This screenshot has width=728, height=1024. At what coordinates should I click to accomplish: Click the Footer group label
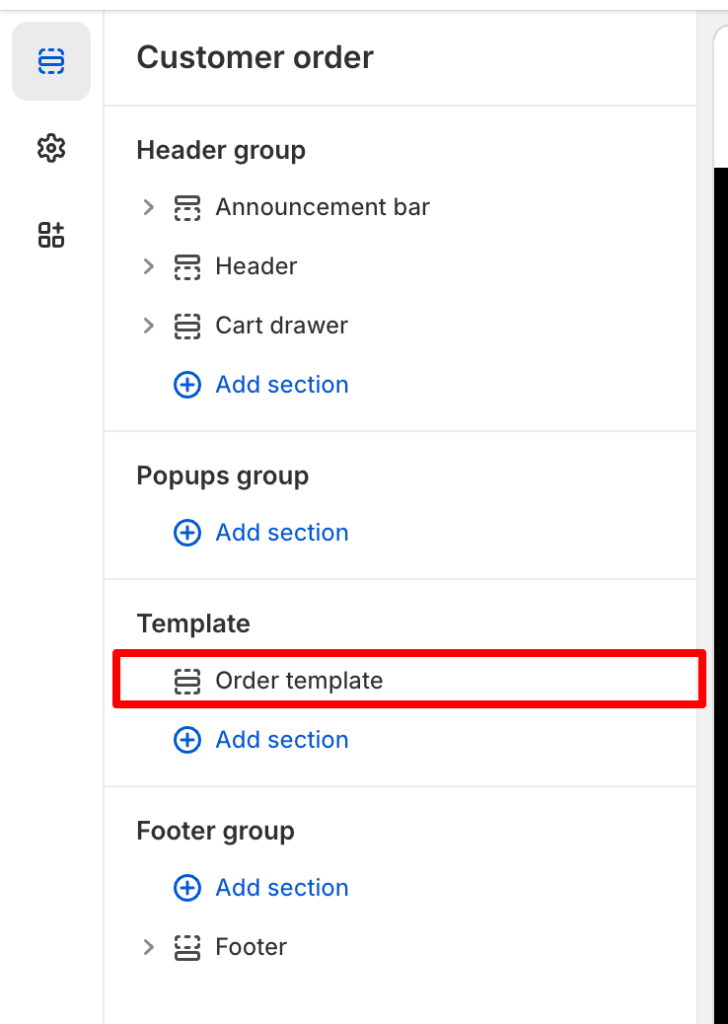[x=215, y=831]
